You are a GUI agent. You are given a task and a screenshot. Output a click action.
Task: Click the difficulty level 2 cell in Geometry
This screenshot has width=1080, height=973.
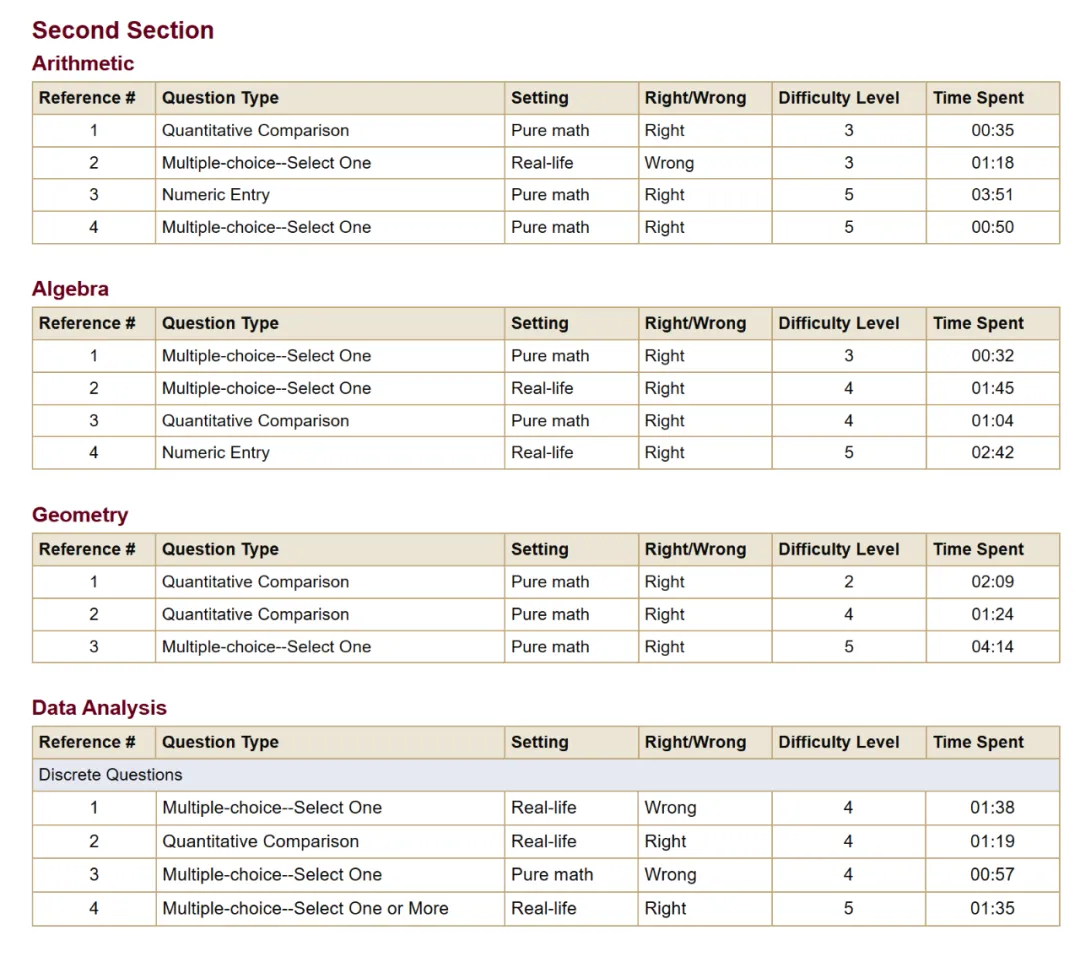848,582
